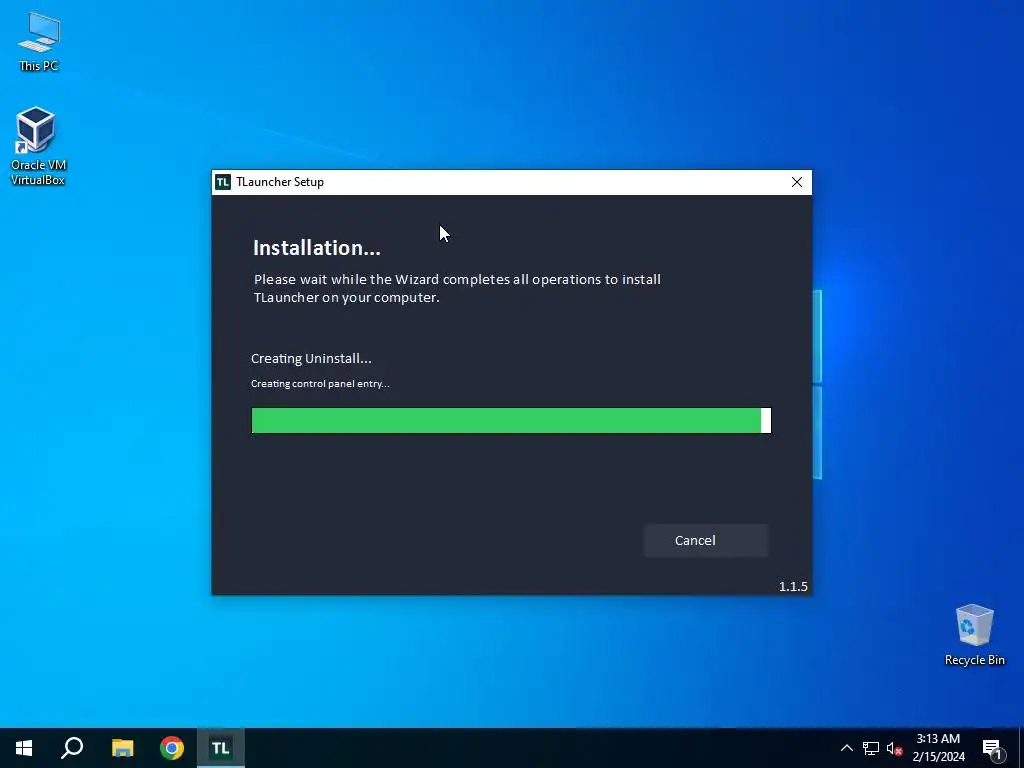
Task: Open the network status tray icon
Action: coord(871,748)
